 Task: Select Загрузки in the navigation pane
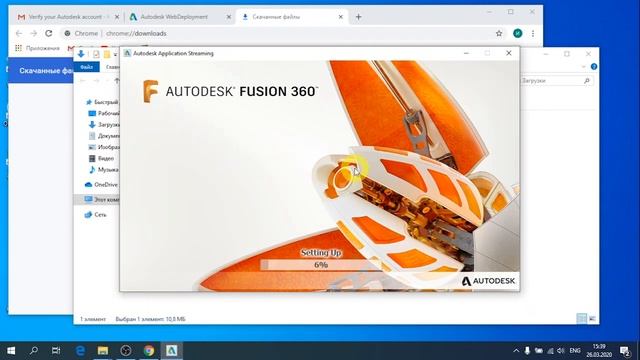click(x=104, y=124)
